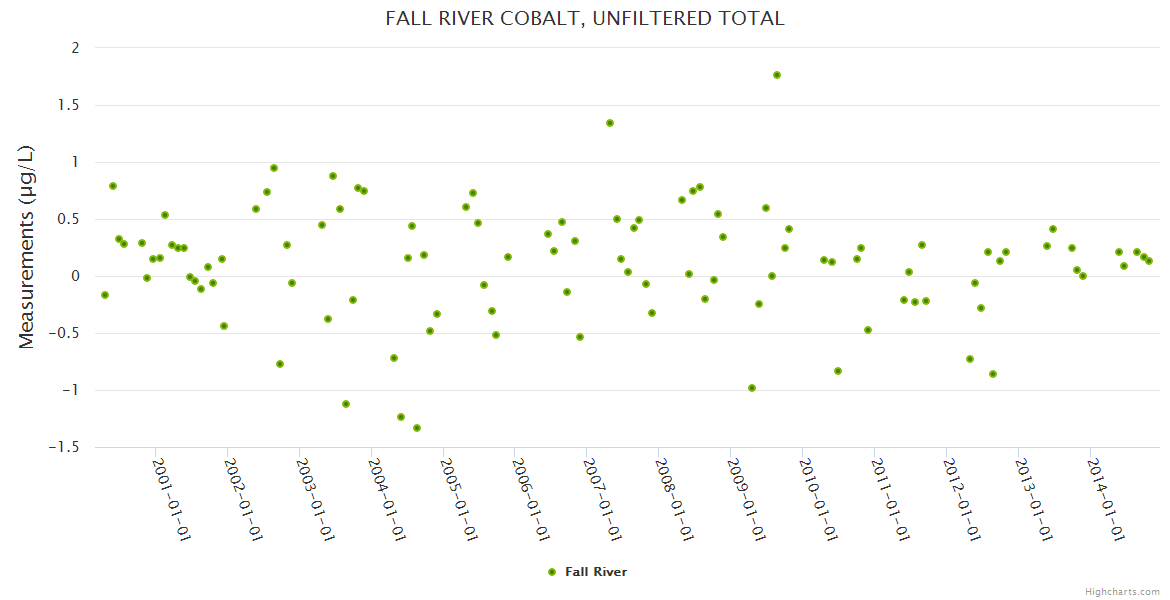Select the lowest data point near -1.35
Viewport: 1170px width, 600px height.
point(417,428)
